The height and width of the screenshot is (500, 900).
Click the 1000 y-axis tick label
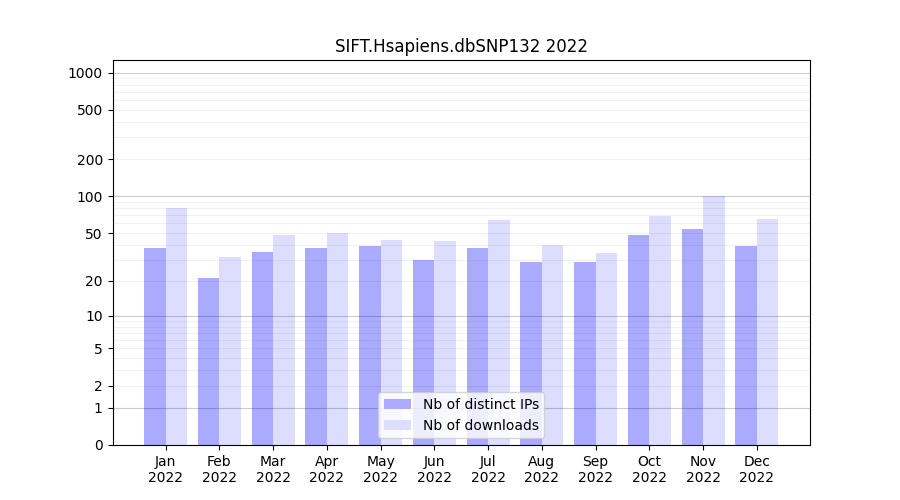click(85, 73)
